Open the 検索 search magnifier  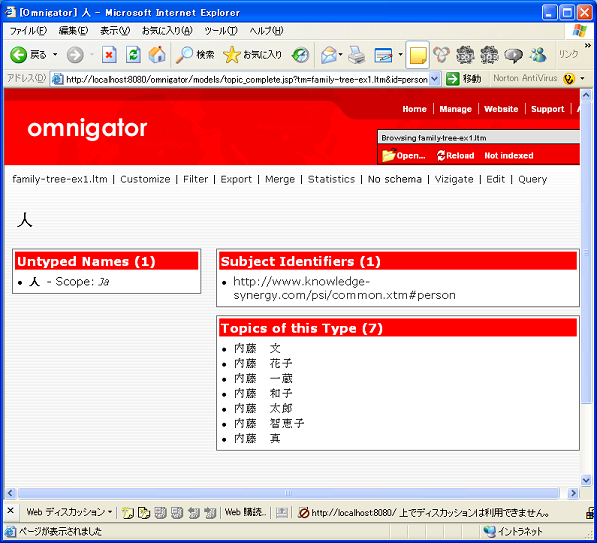[195, 55]
